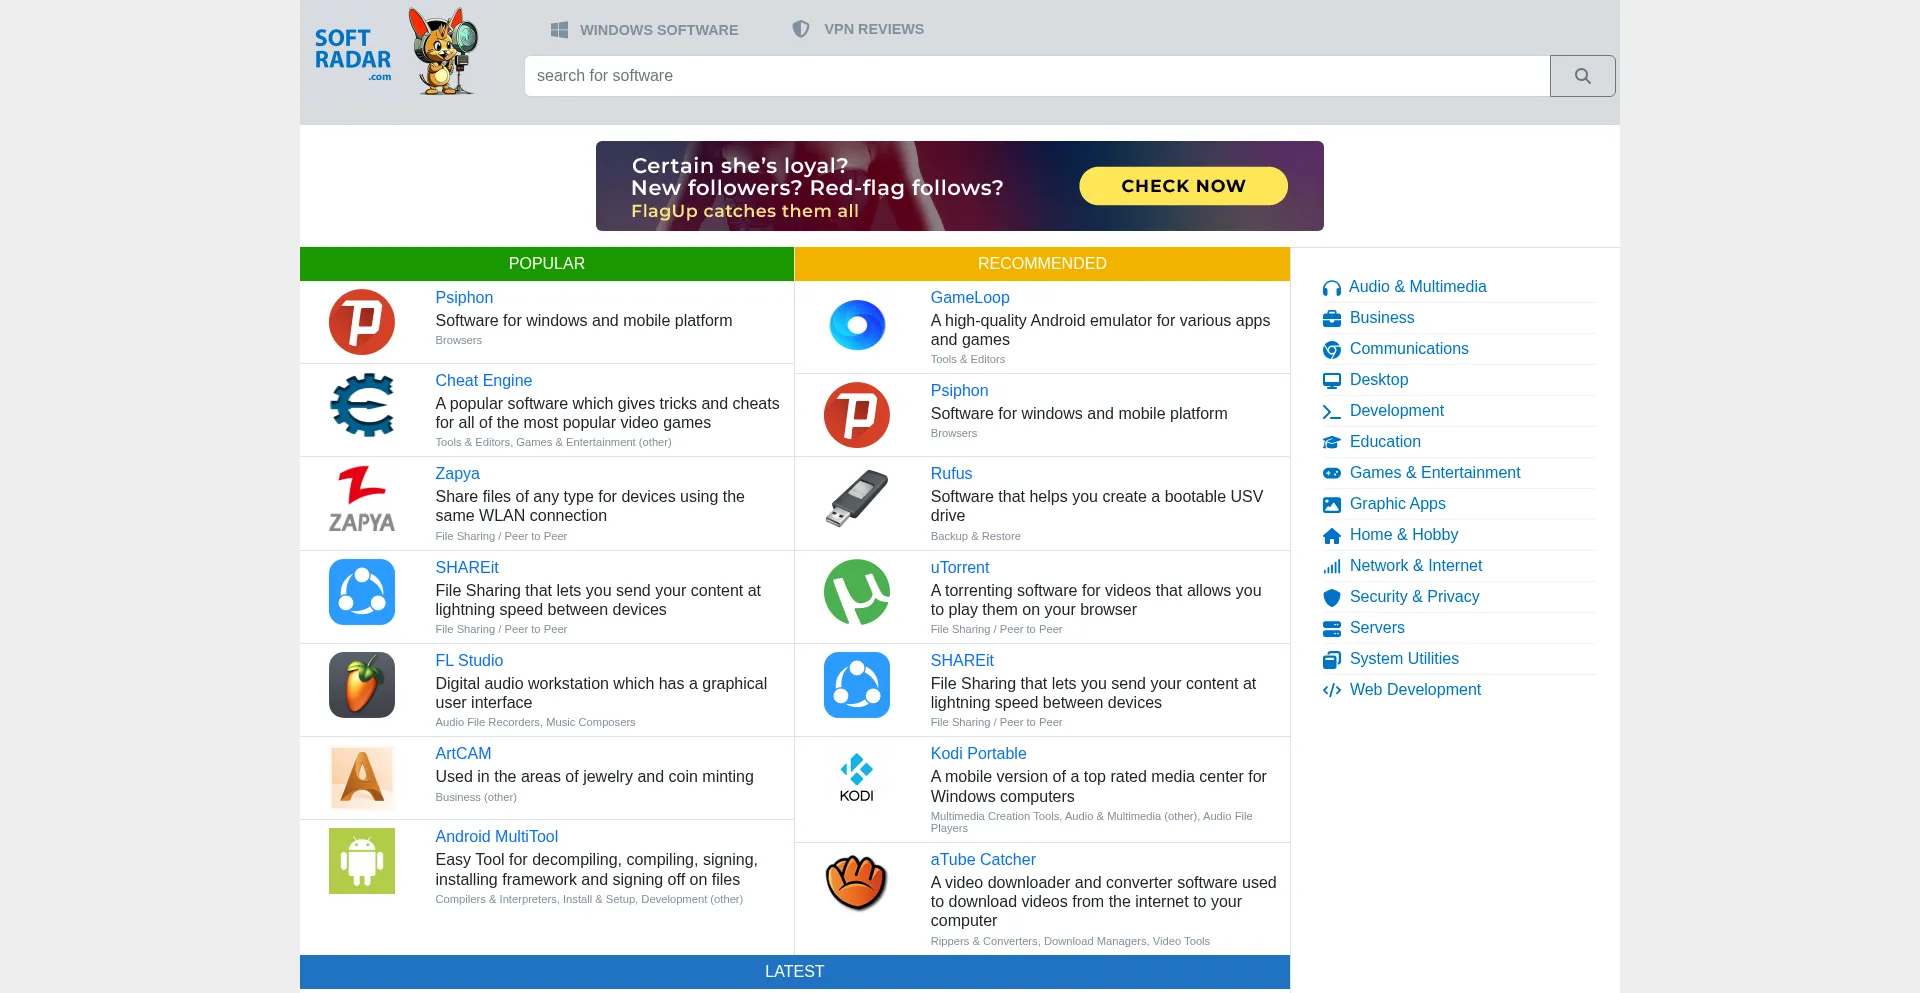This screenshot has width=1920, height=993.
Task: Open the VPN Reviews menu item
Action: pyautogui.click(x=858, y=29)
